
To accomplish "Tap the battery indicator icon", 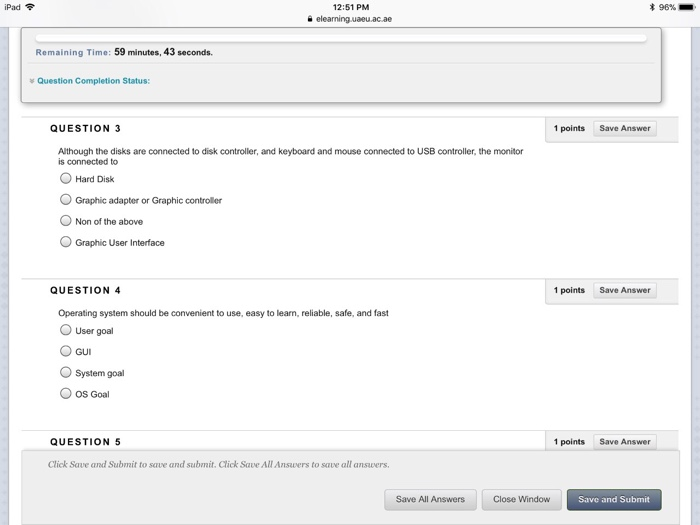I will (x=687, y=7).
